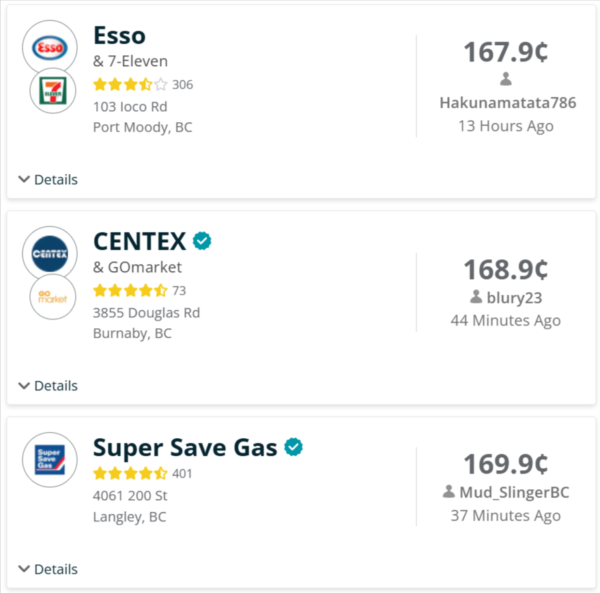Click the CENTEX verified badge icon

tap(202, 241)
